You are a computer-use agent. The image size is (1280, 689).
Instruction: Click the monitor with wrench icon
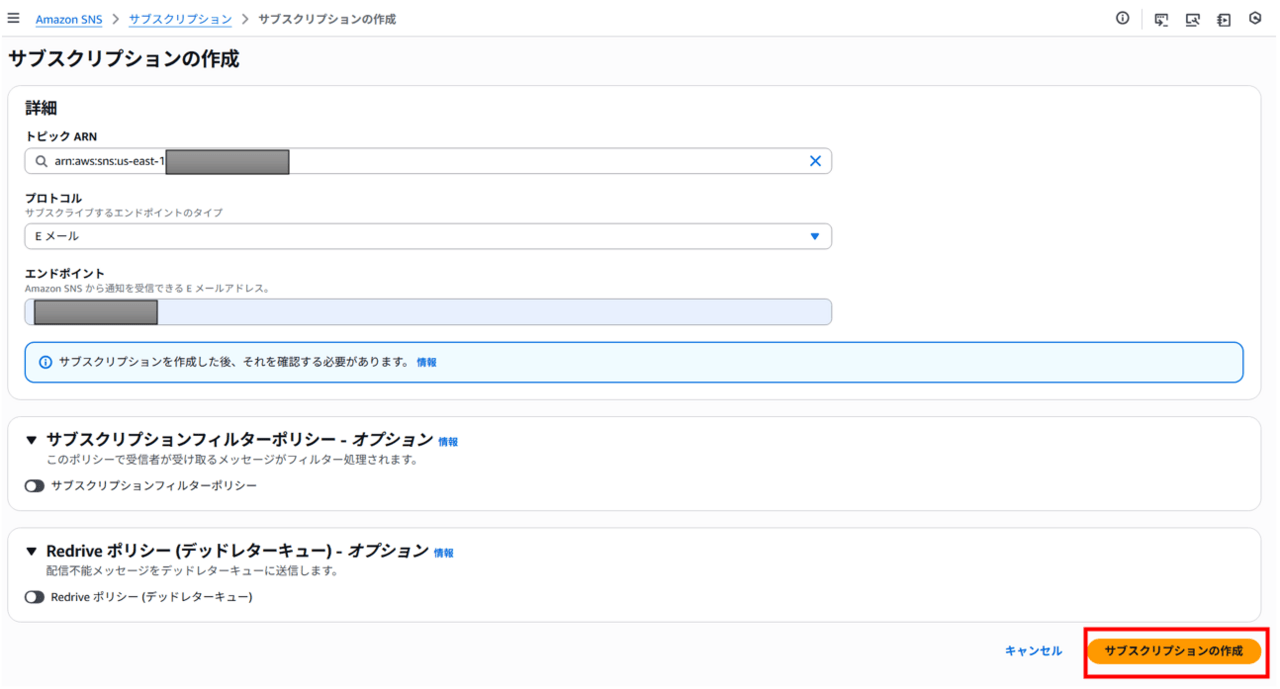[1192, 19]
